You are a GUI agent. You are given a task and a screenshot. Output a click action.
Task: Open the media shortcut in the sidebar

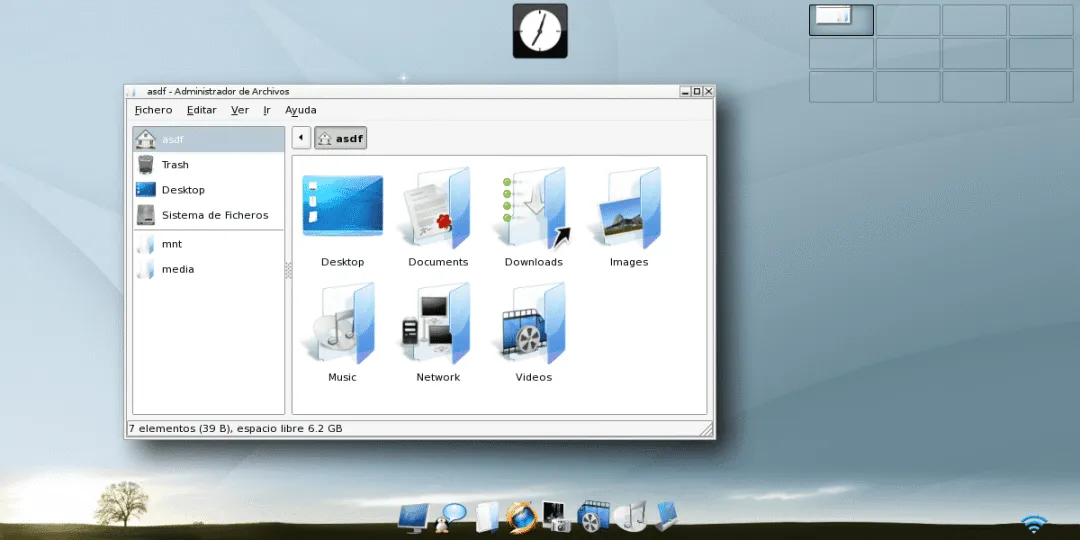(209, 269)
